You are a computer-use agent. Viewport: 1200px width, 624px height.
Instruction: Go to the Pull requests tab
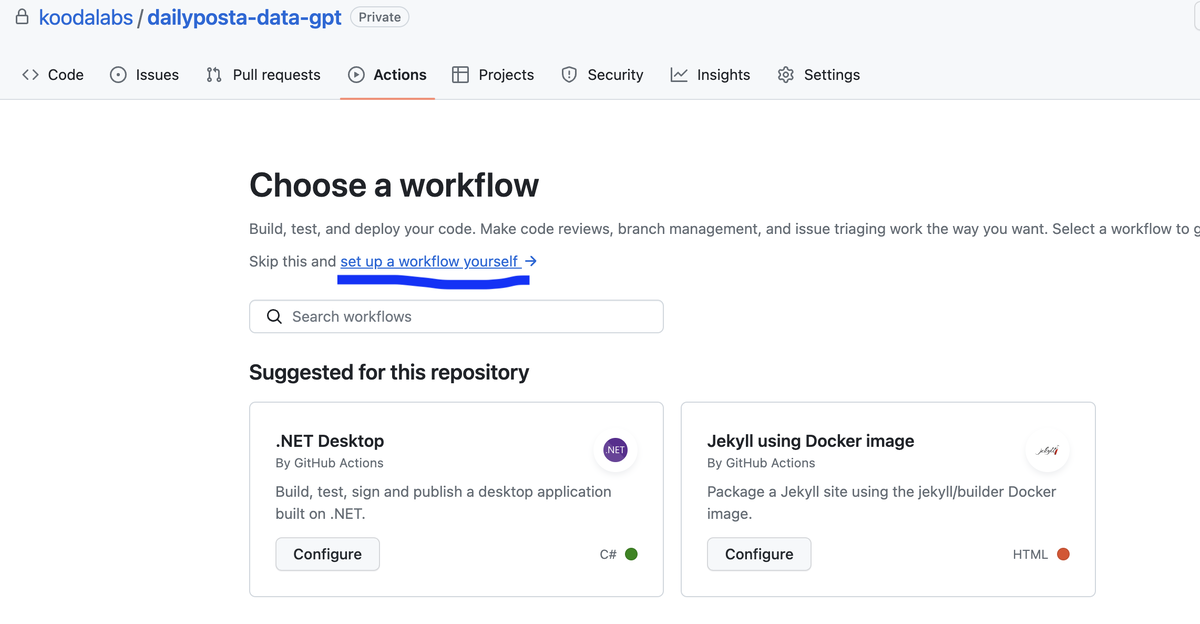[263, 75]
